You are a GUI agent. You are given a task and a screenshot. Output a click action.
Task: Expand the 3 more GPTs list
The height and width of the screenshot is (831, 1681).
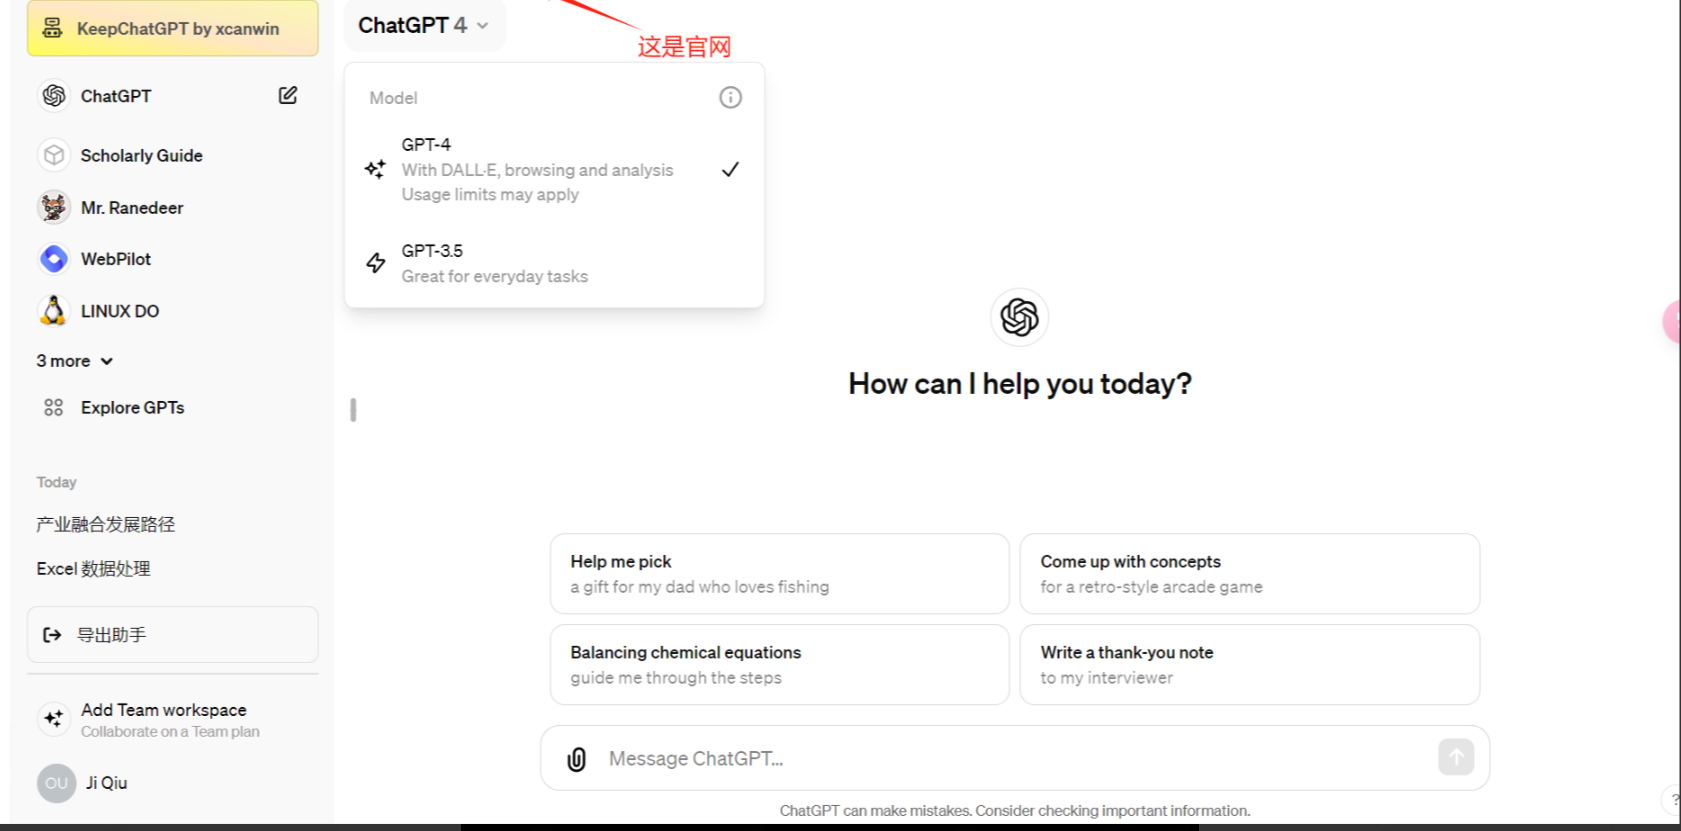click(x=75, y=361)
